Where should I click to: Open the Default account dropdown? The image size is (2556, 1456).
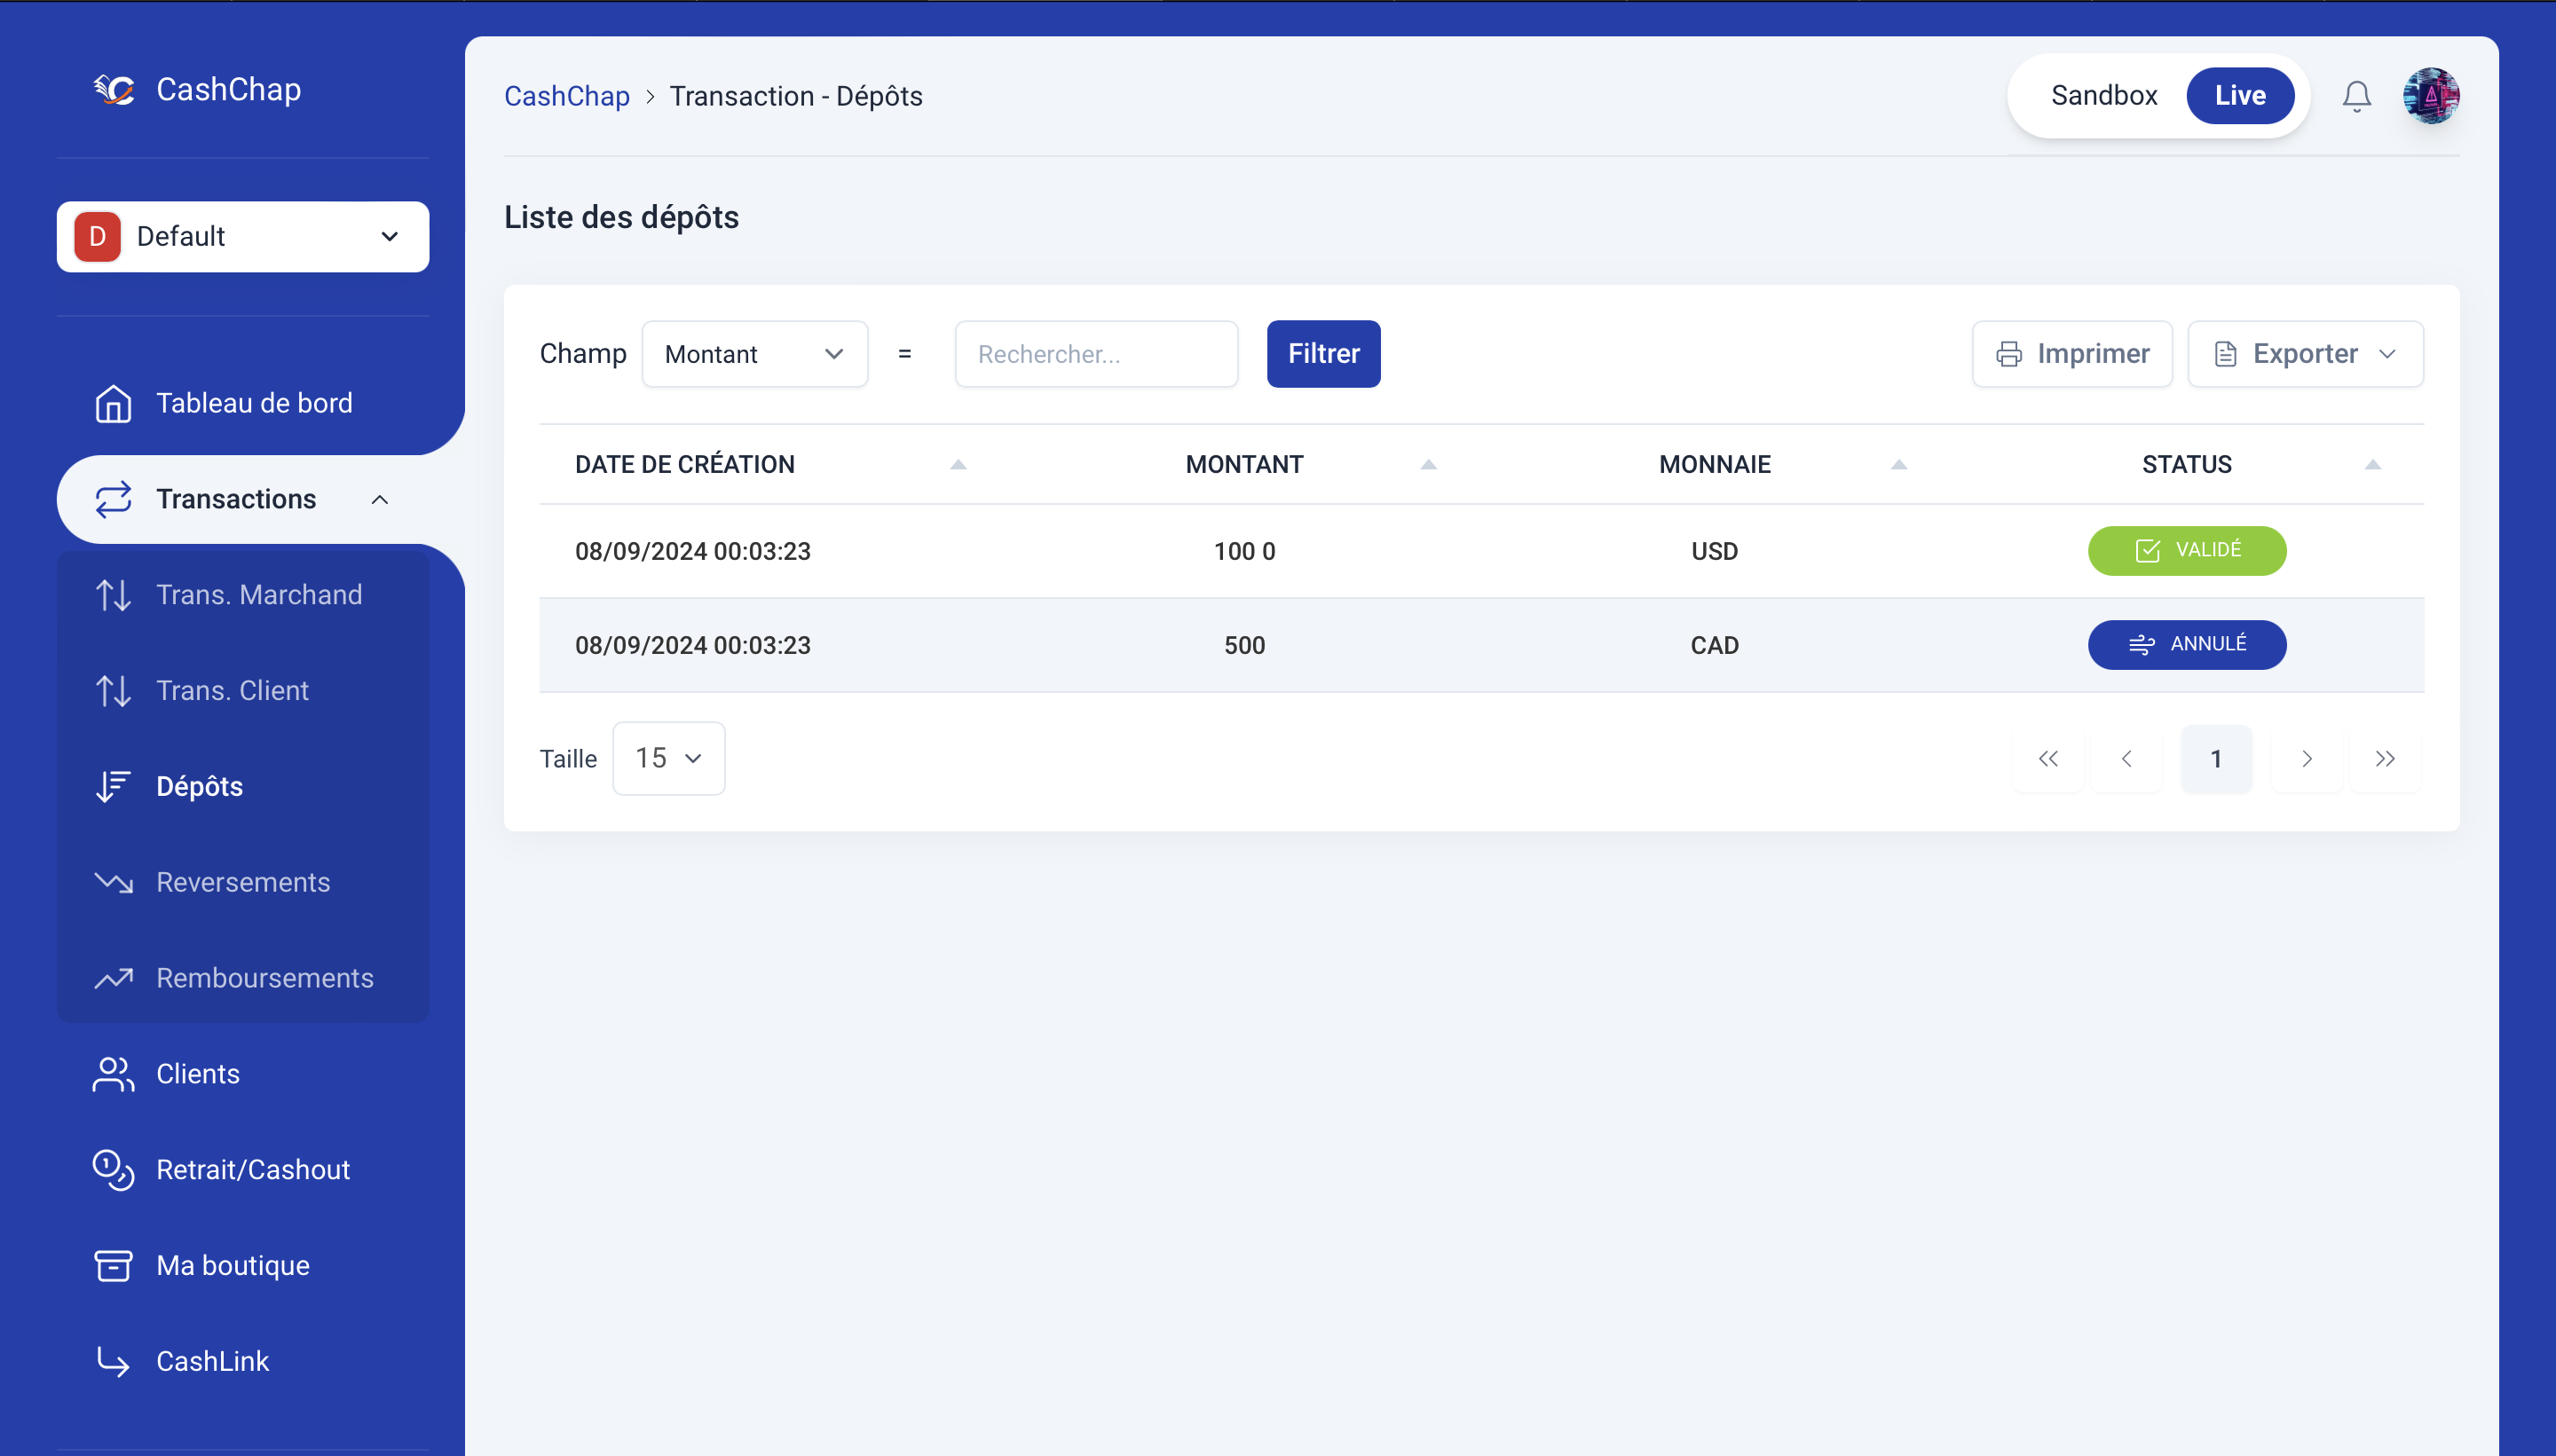coord(243,237)
